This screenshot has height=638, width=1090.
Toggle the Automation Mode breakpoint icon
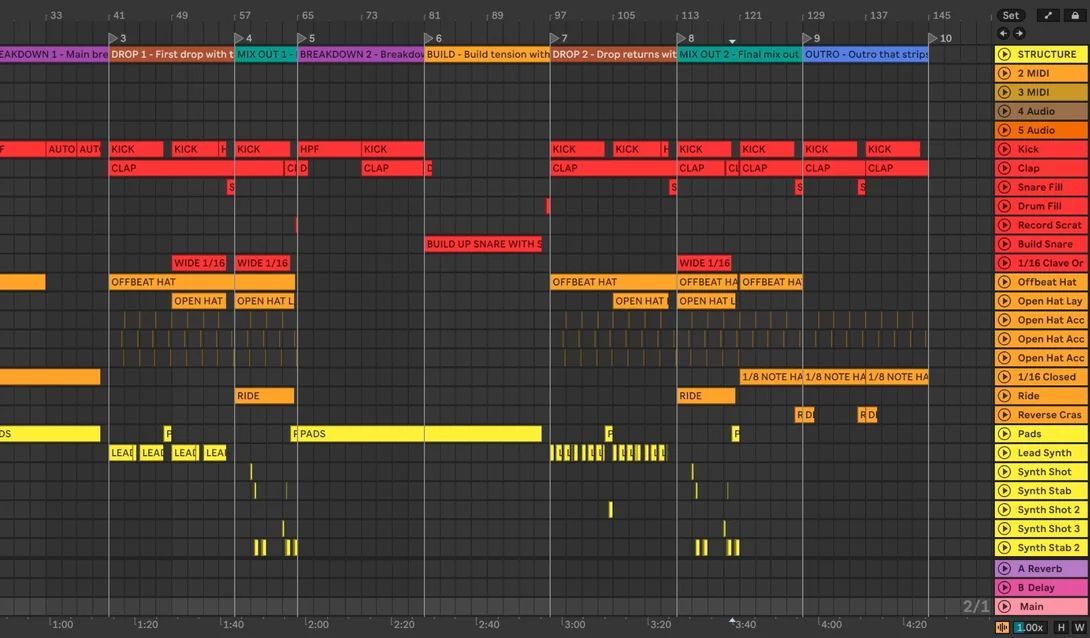[1048, 15]
